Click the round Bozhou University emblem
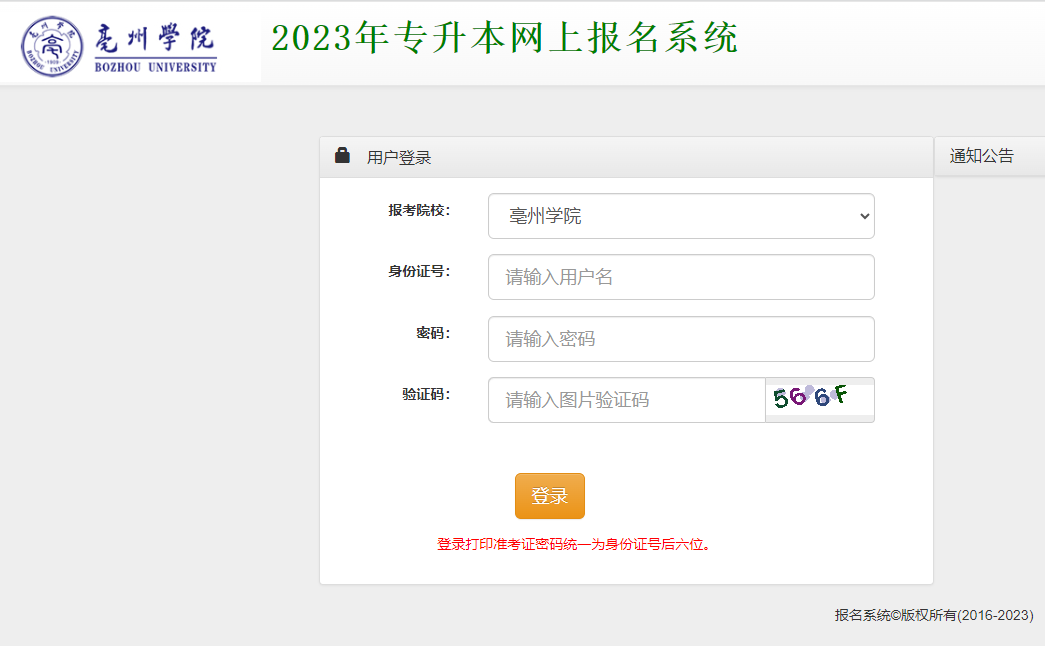The height and width of the screenshot is (646, 1045). pos(53,46)
